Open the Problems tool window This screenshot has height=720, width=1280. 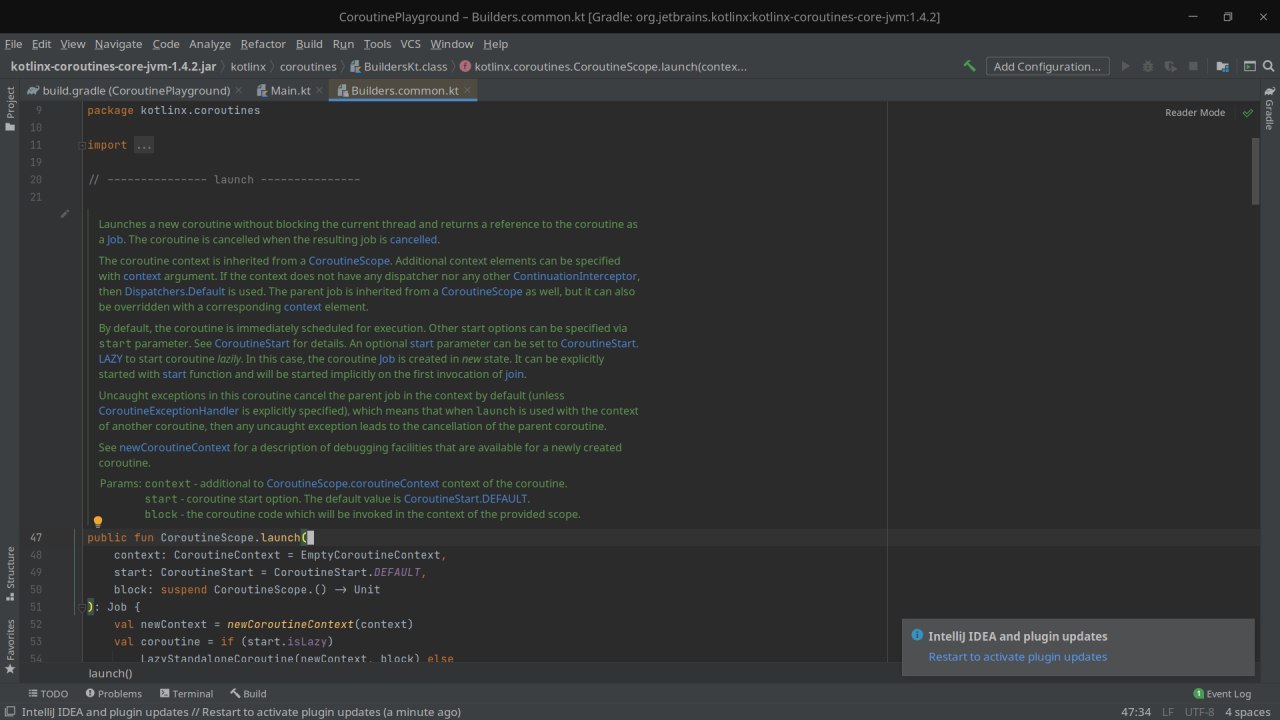point(114,693)
